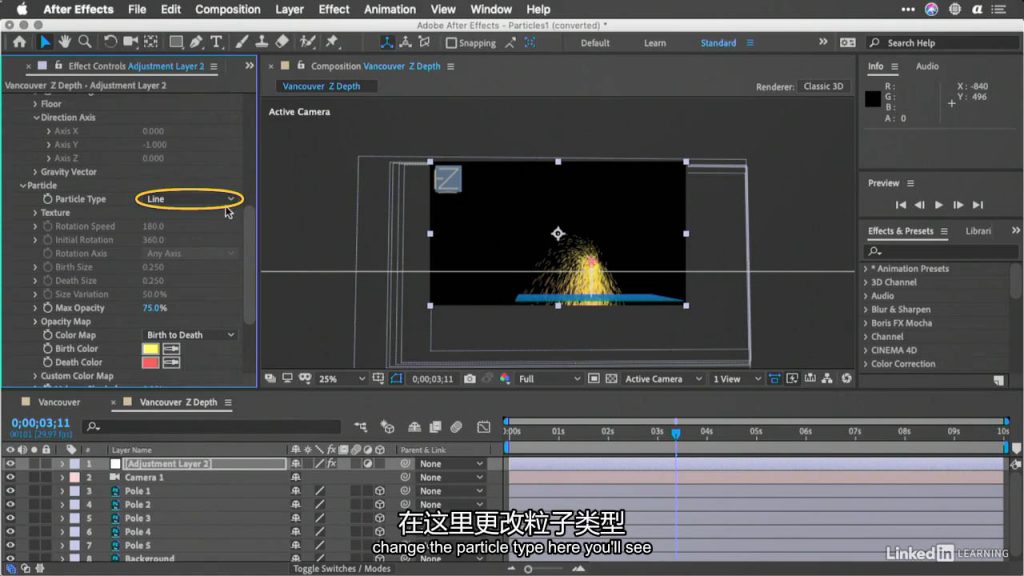This screenshot has width=1024, height=576.
Task: Select the Home icon in toolbar
Action: (19, 42)
